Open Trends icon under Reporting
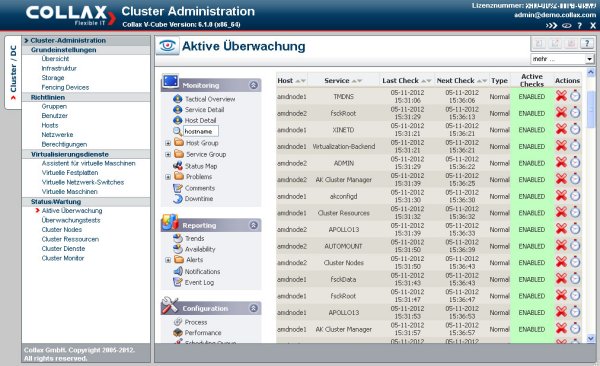 pos(178,238)
